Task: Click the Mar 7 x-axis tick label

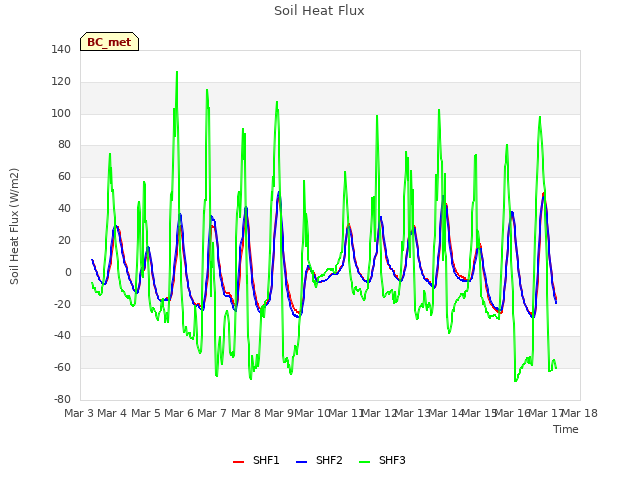Action: [x=212, y=413]
